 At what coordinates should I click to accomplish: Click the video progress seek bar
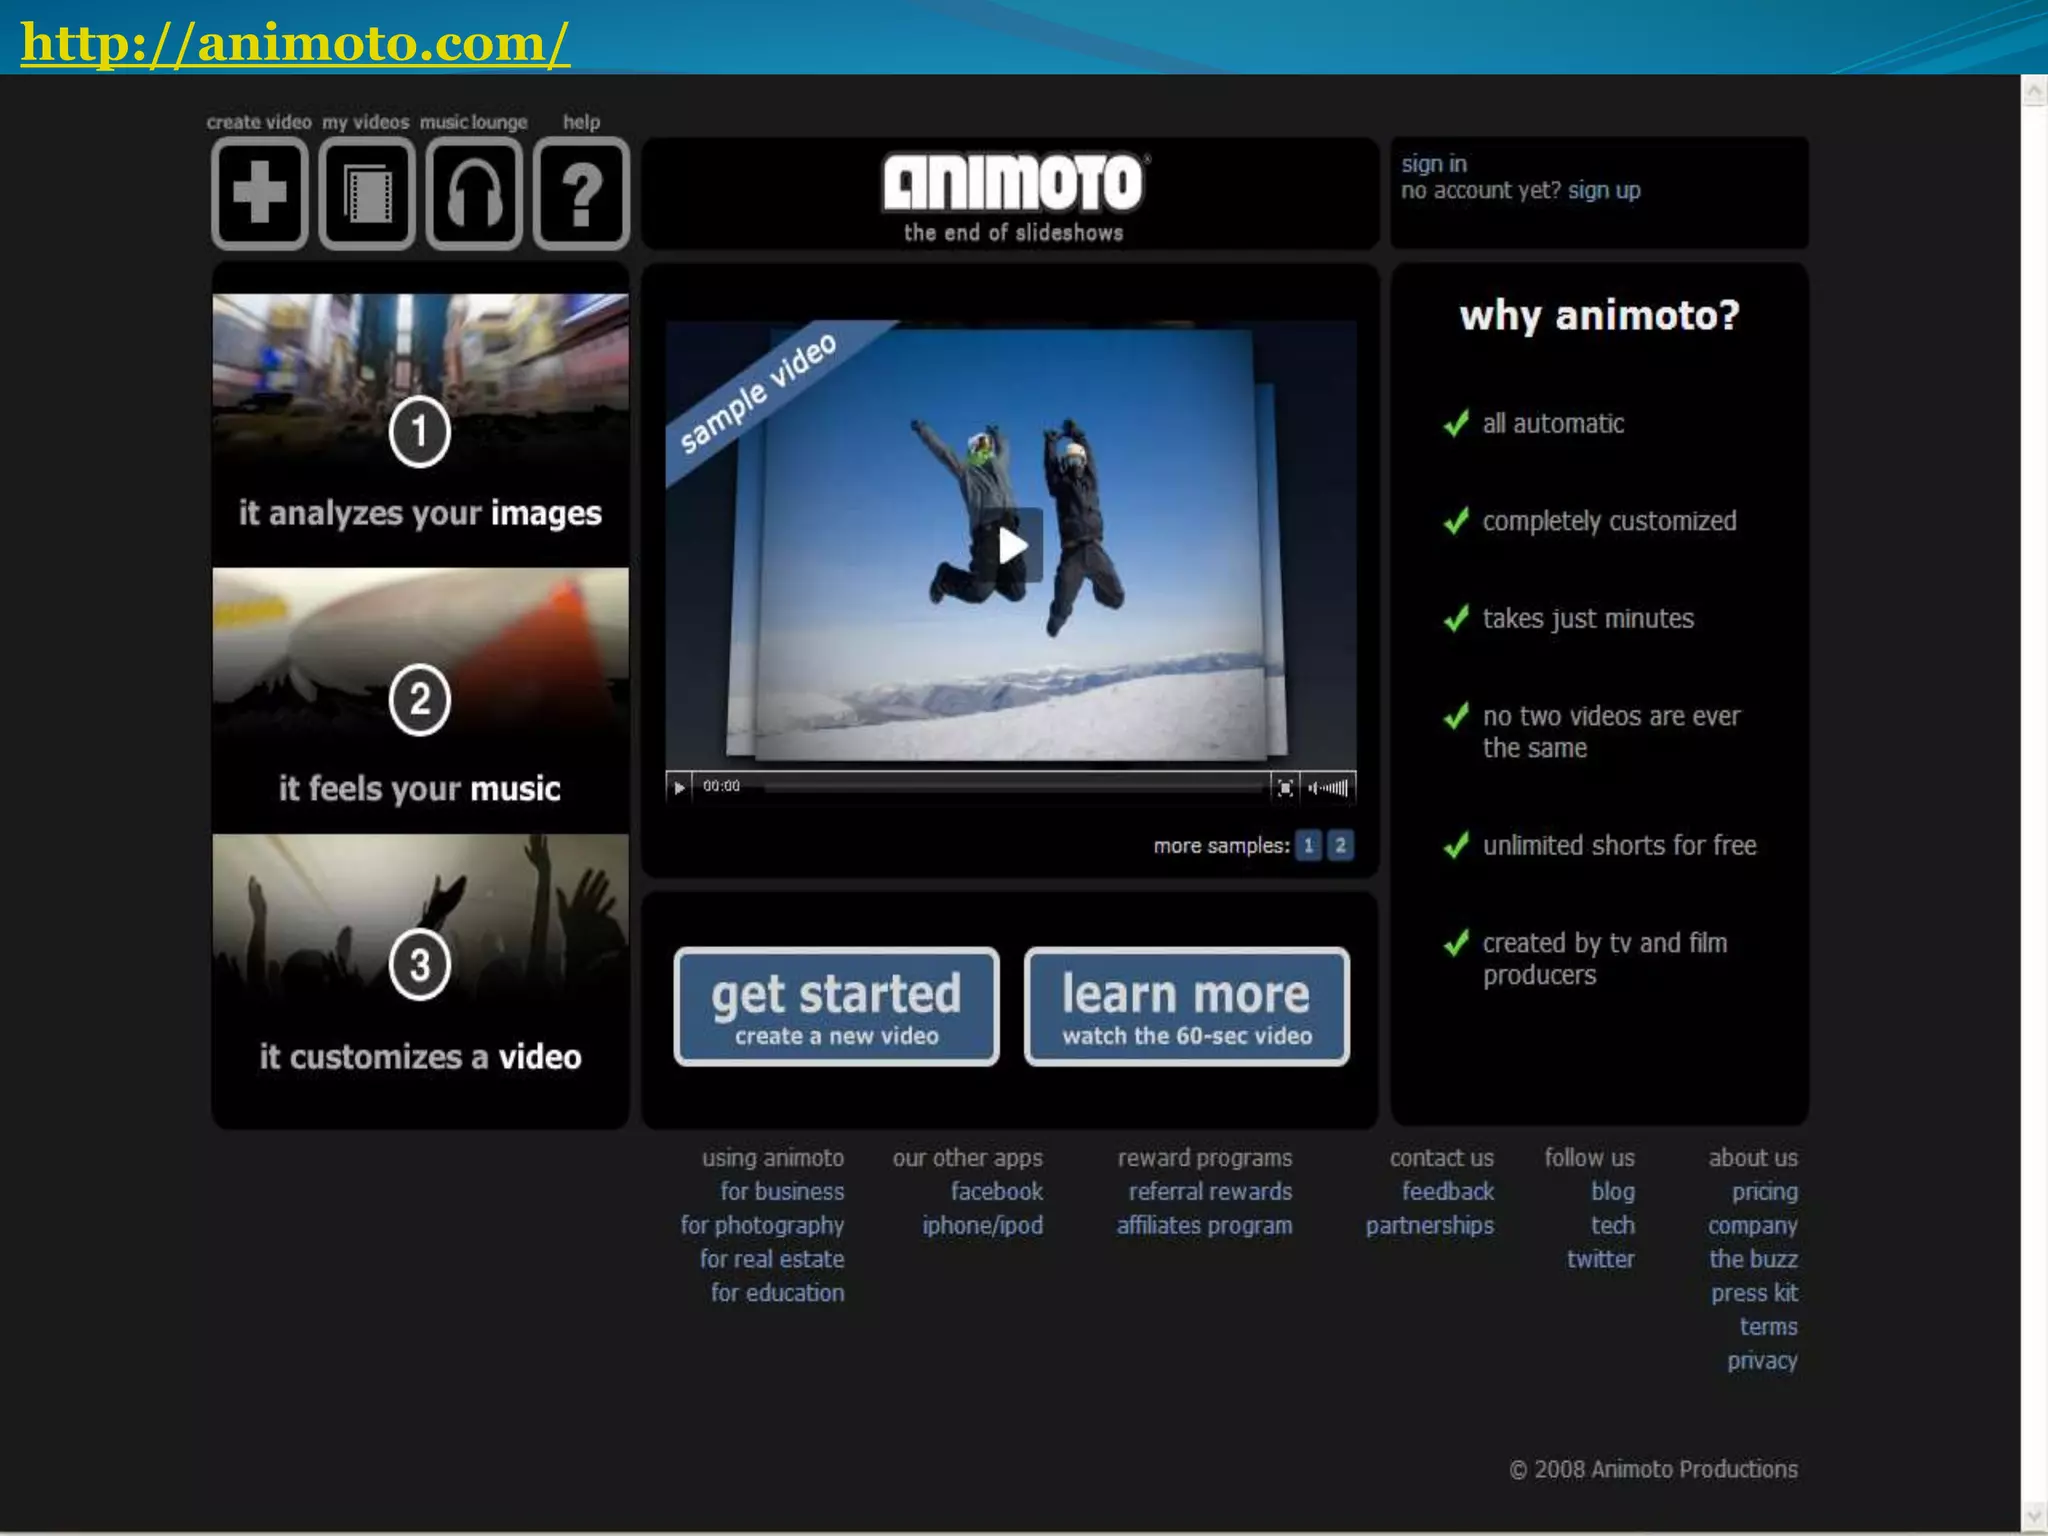(x=1013, y=788)
